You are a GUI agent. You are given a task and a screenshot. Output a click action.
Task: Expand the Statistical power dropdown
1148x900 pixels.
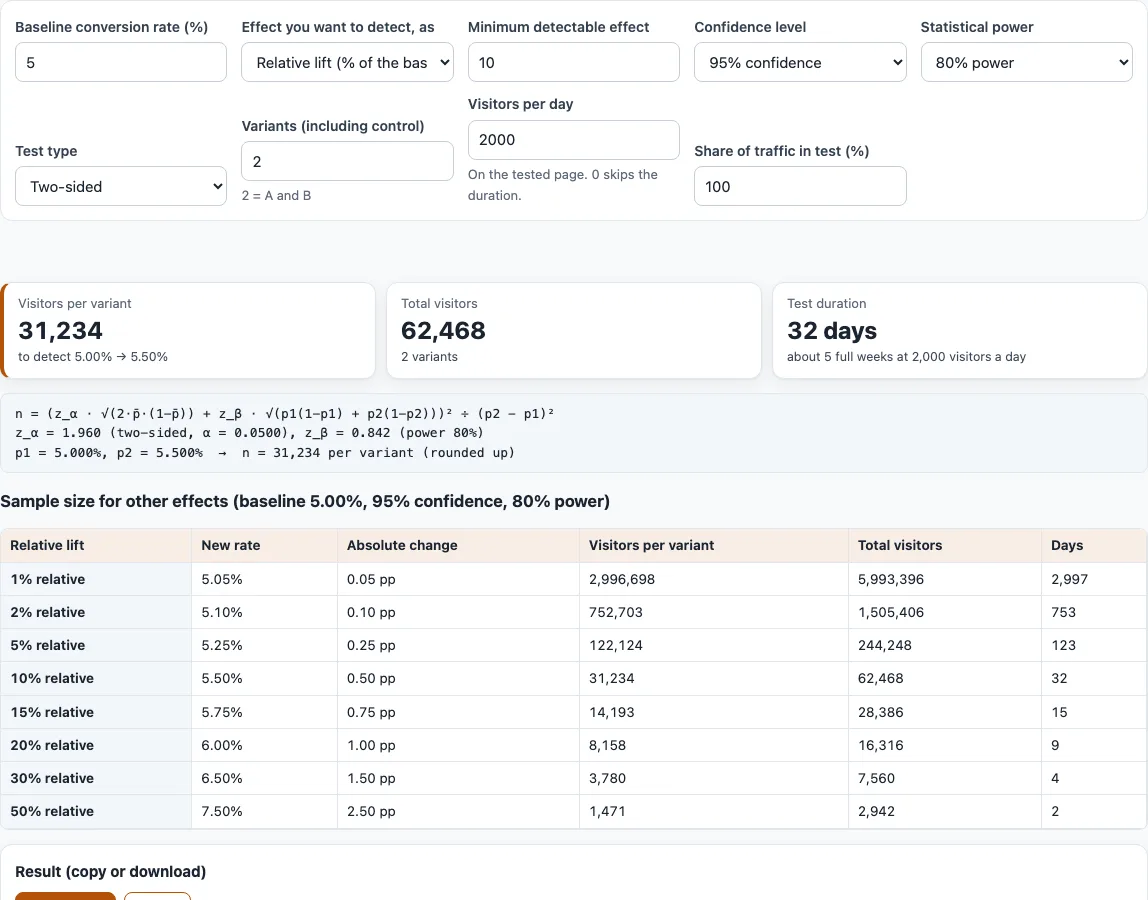[x=1026, y=62]
